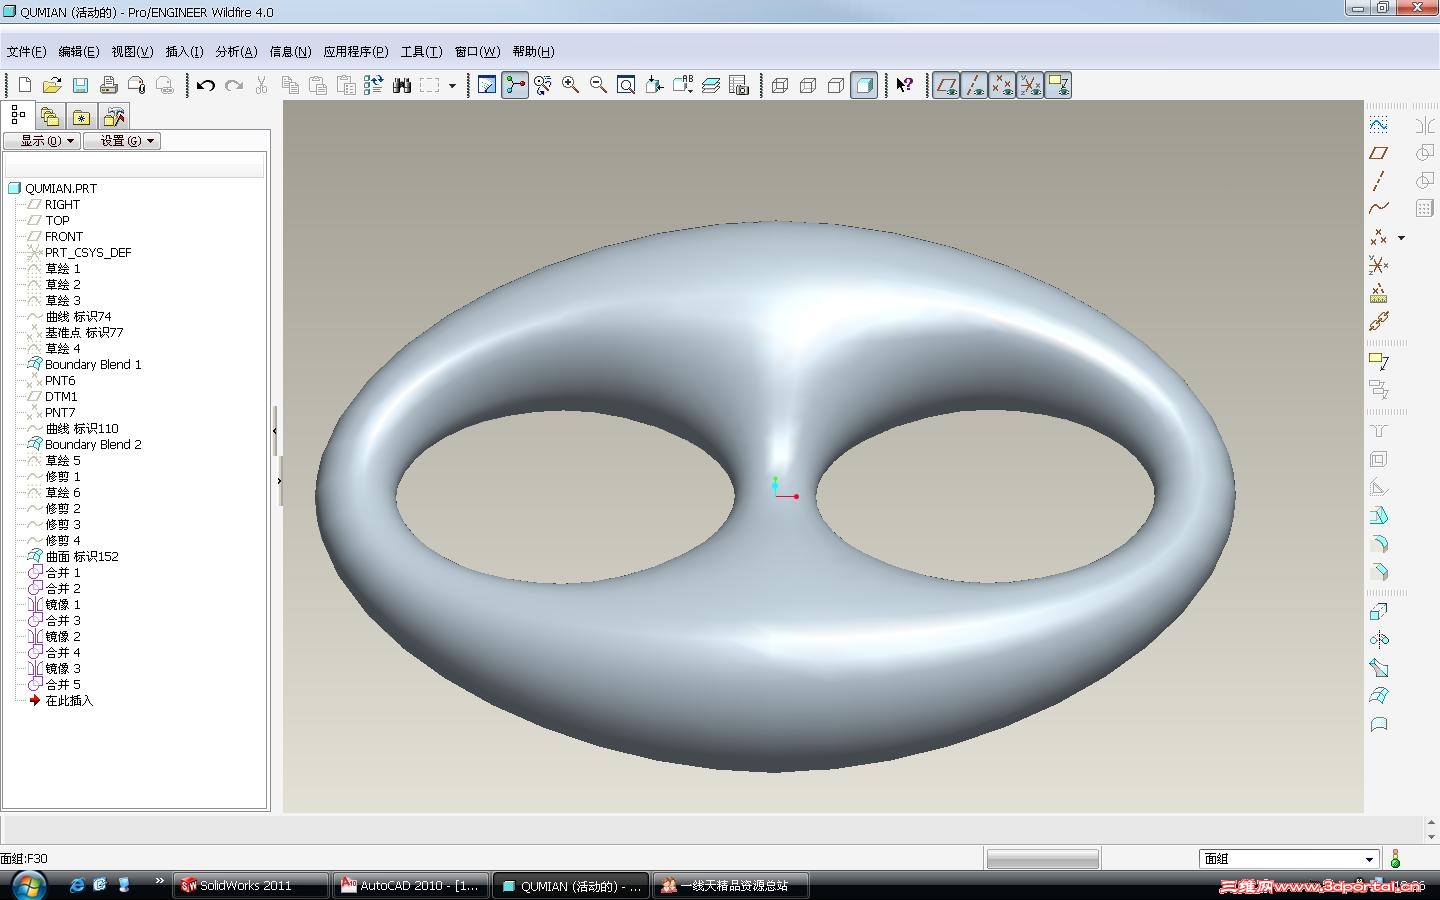Toggle datum points visibility
Screen dimensions: 1440x900
tap(1002, 85)
